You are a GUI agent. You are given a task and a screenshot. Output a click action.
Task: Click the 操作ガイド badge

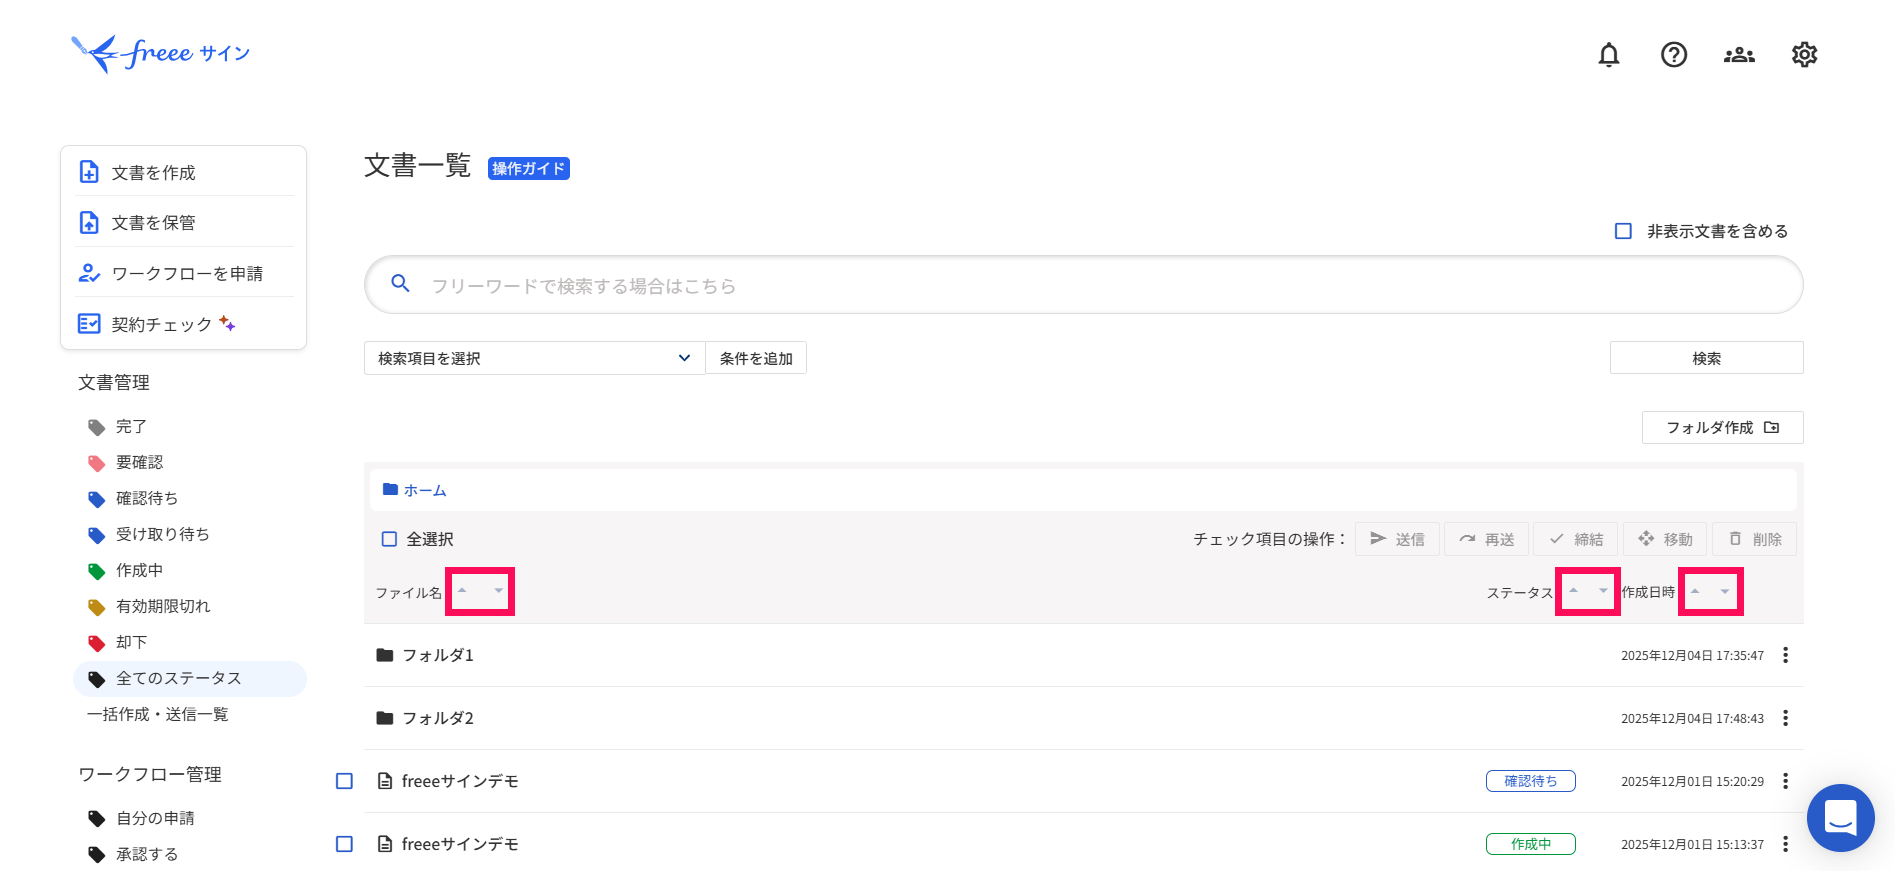(528, 169)
